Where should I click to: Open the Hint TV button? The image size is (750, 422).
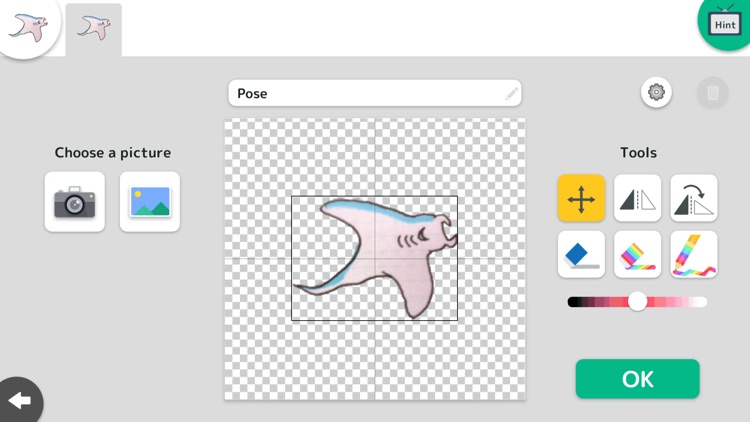(x=725, y=24)
